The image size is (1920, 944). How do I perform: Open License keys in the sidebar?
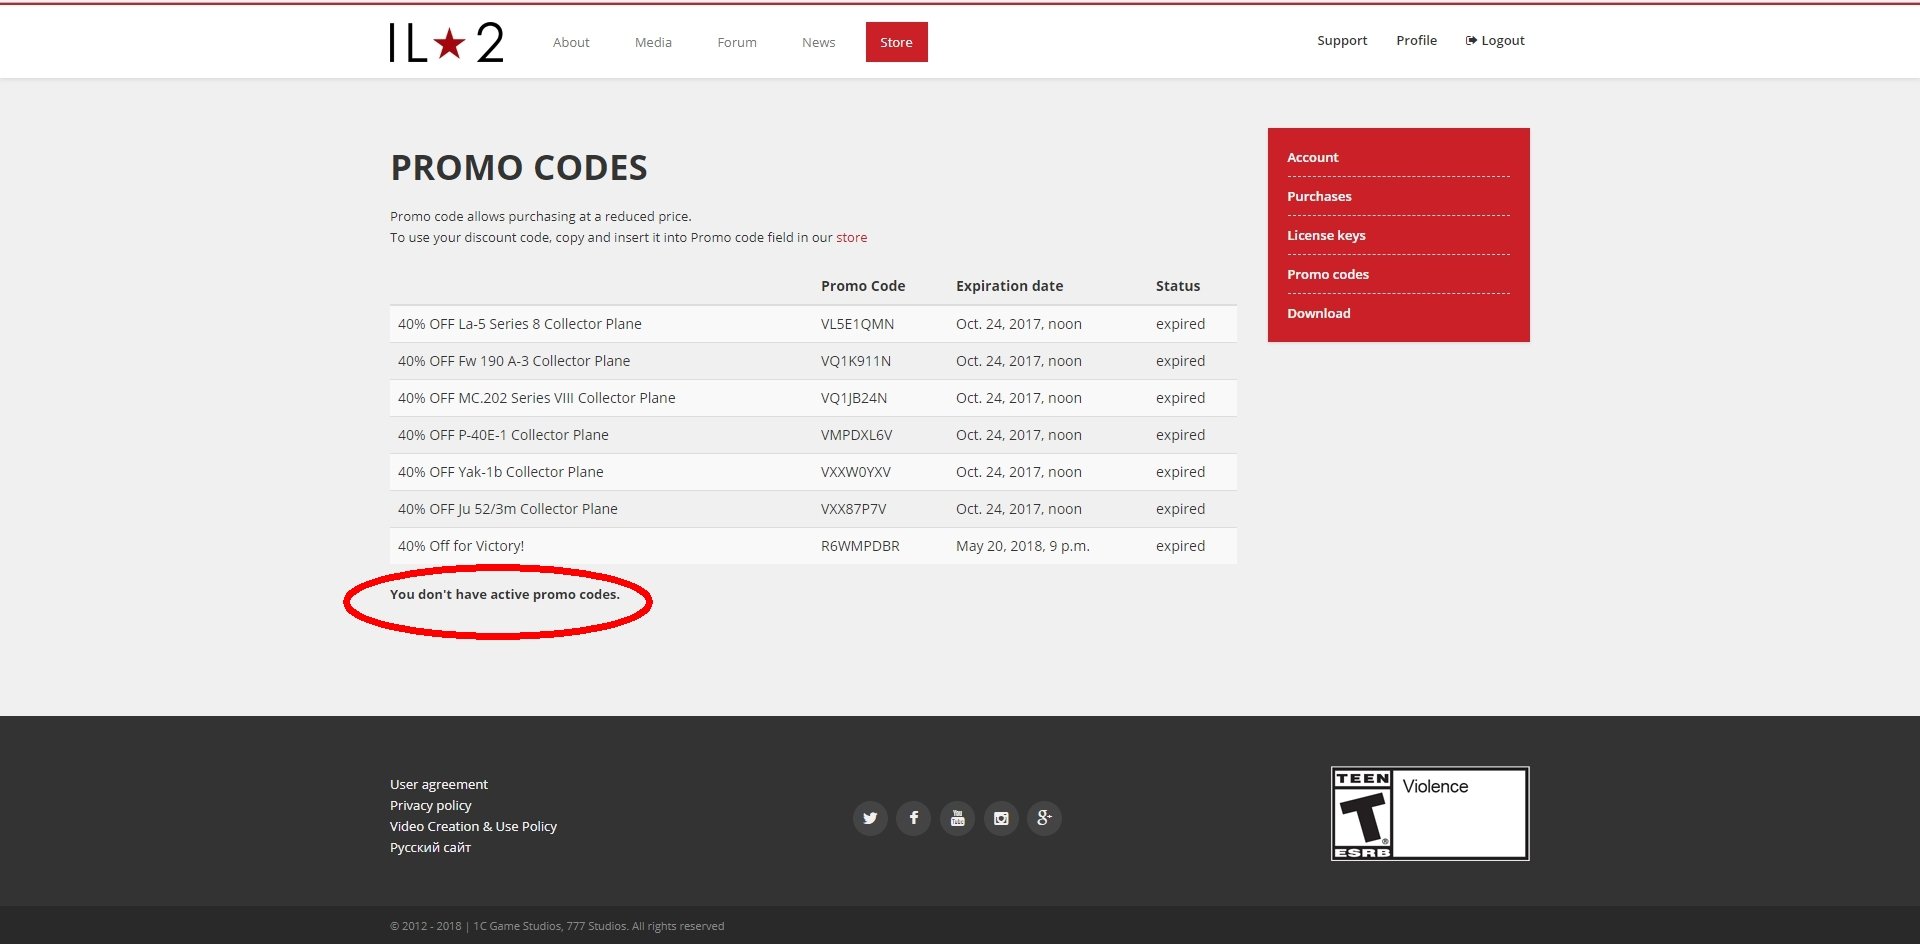pyautogui.click(x=1326, y=236)
